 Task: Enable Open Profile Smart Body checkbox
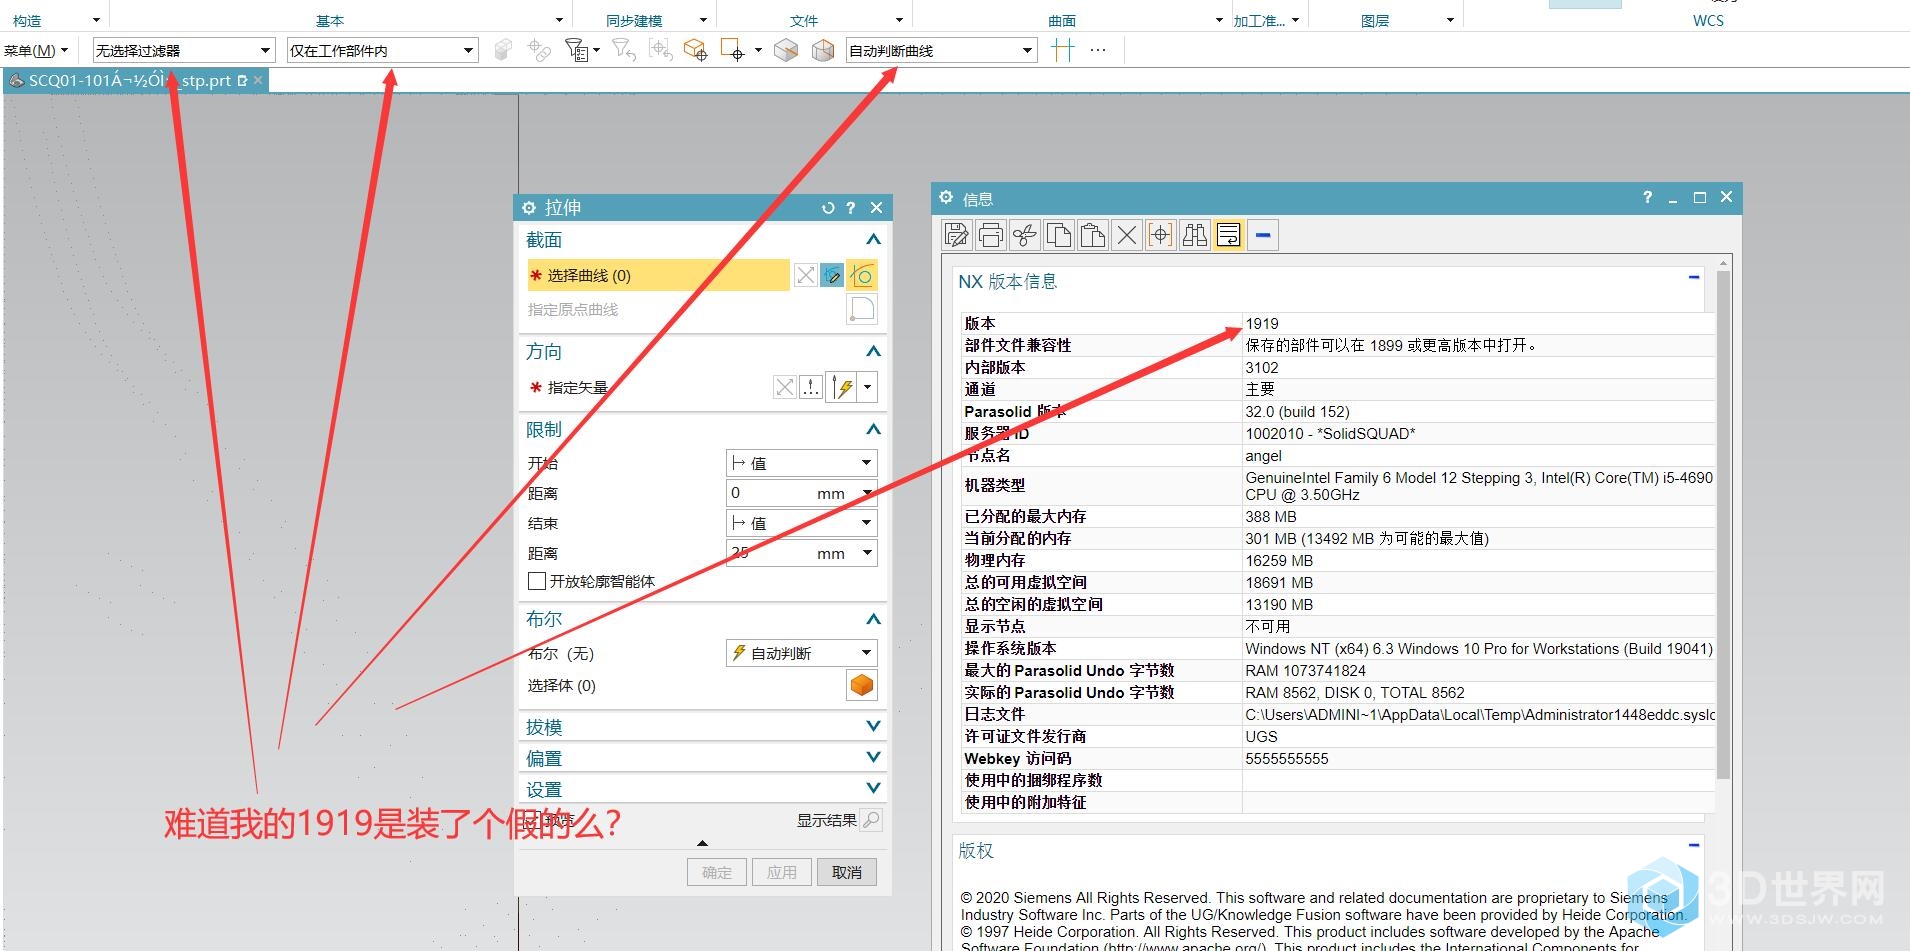pos(537,581)
